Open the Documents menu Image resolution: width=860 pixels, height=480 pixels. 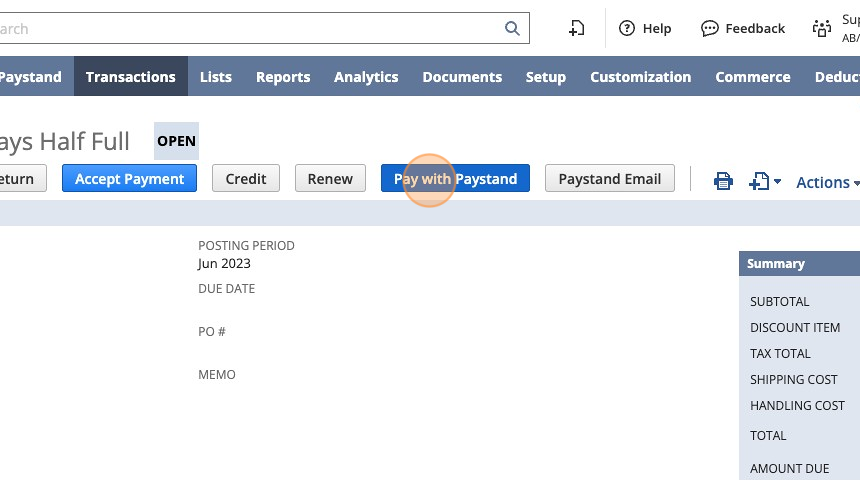[462, 77]
